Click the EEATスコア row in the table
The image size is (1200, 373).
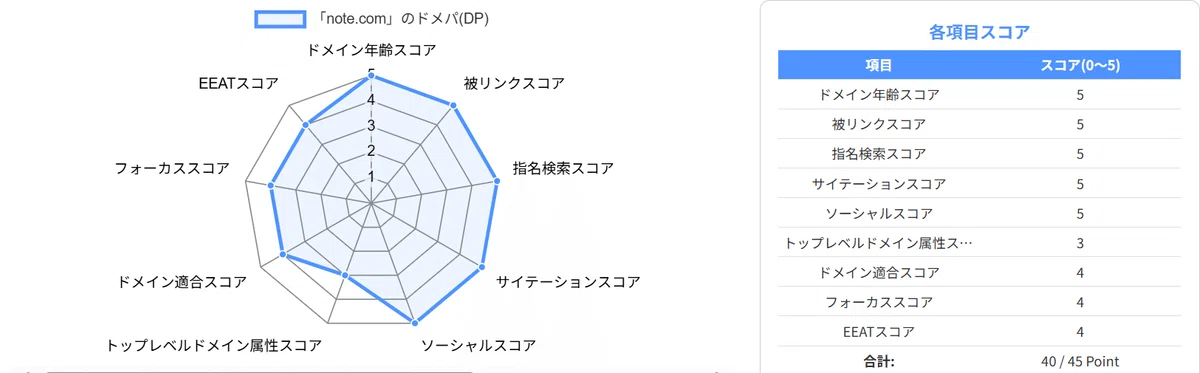click(980, 332)
